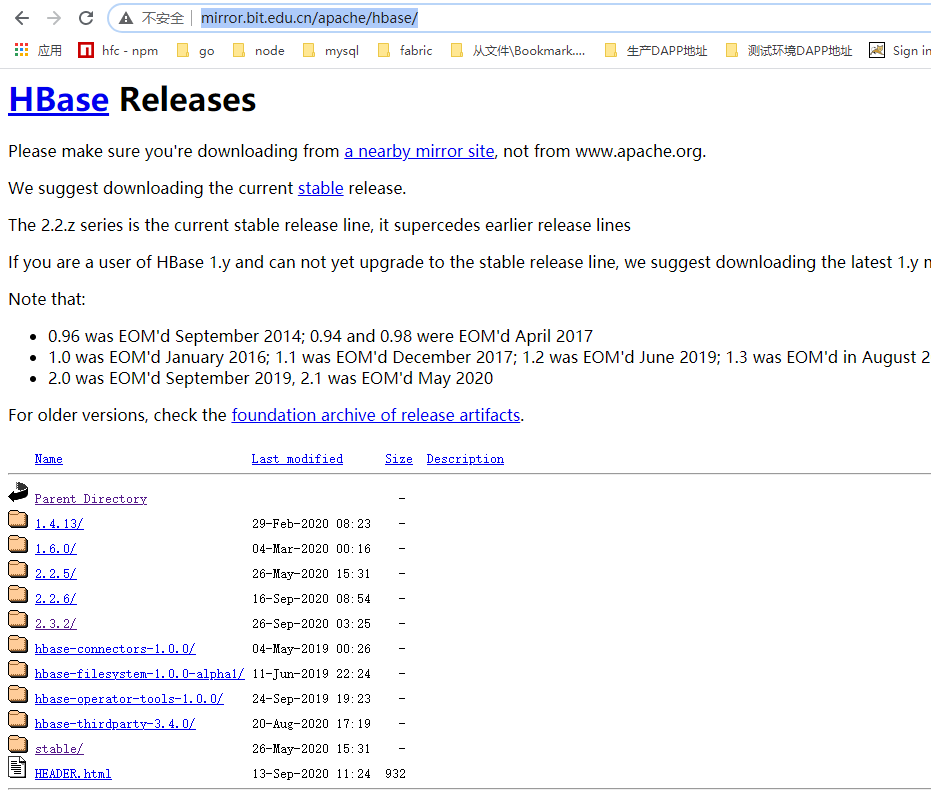Click the date 20-Aug-2020 17:19
This screenshot has height=796, width=931.
coord(311,724)
